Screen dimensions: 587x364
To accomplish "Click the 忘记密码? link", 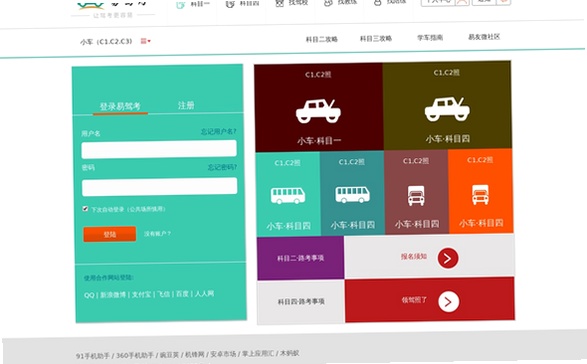I will pos(222,167).
